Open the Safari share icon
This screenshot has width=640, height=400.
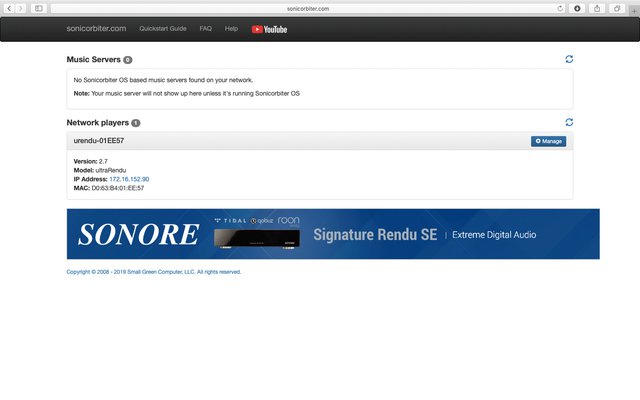tap(597, 8)
